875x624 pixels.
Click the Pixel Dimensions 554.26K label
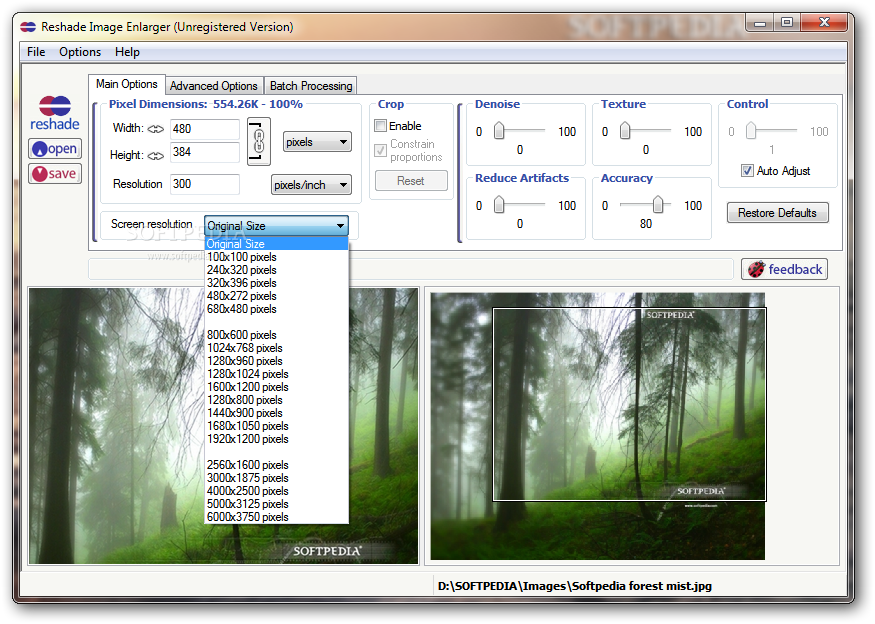click(205, 104)
